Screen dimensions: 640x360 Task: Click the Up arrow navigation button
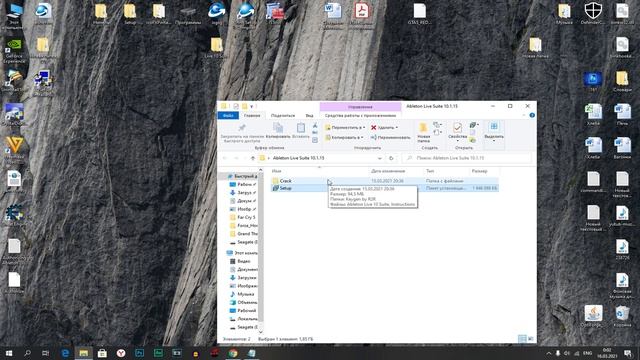(253, 158)
